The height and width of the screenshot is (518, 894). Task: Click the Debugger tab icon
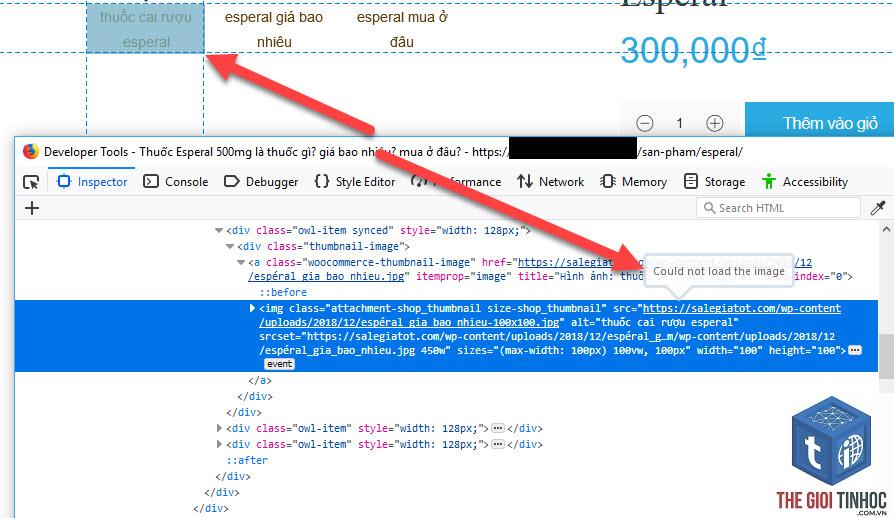231,181
